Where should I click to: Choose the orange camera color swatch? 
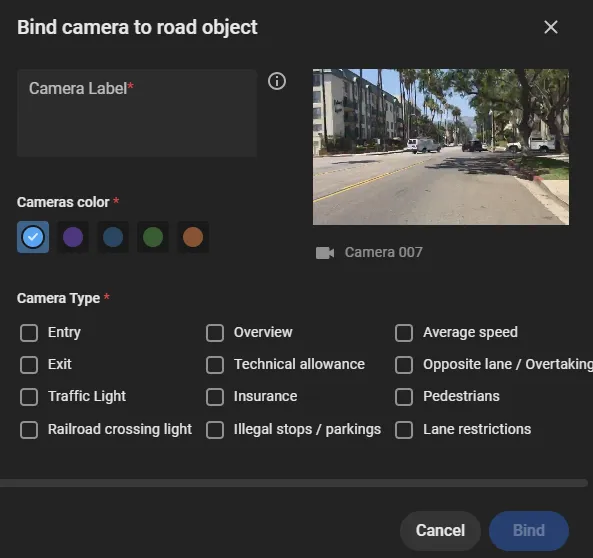click(193, 237)
